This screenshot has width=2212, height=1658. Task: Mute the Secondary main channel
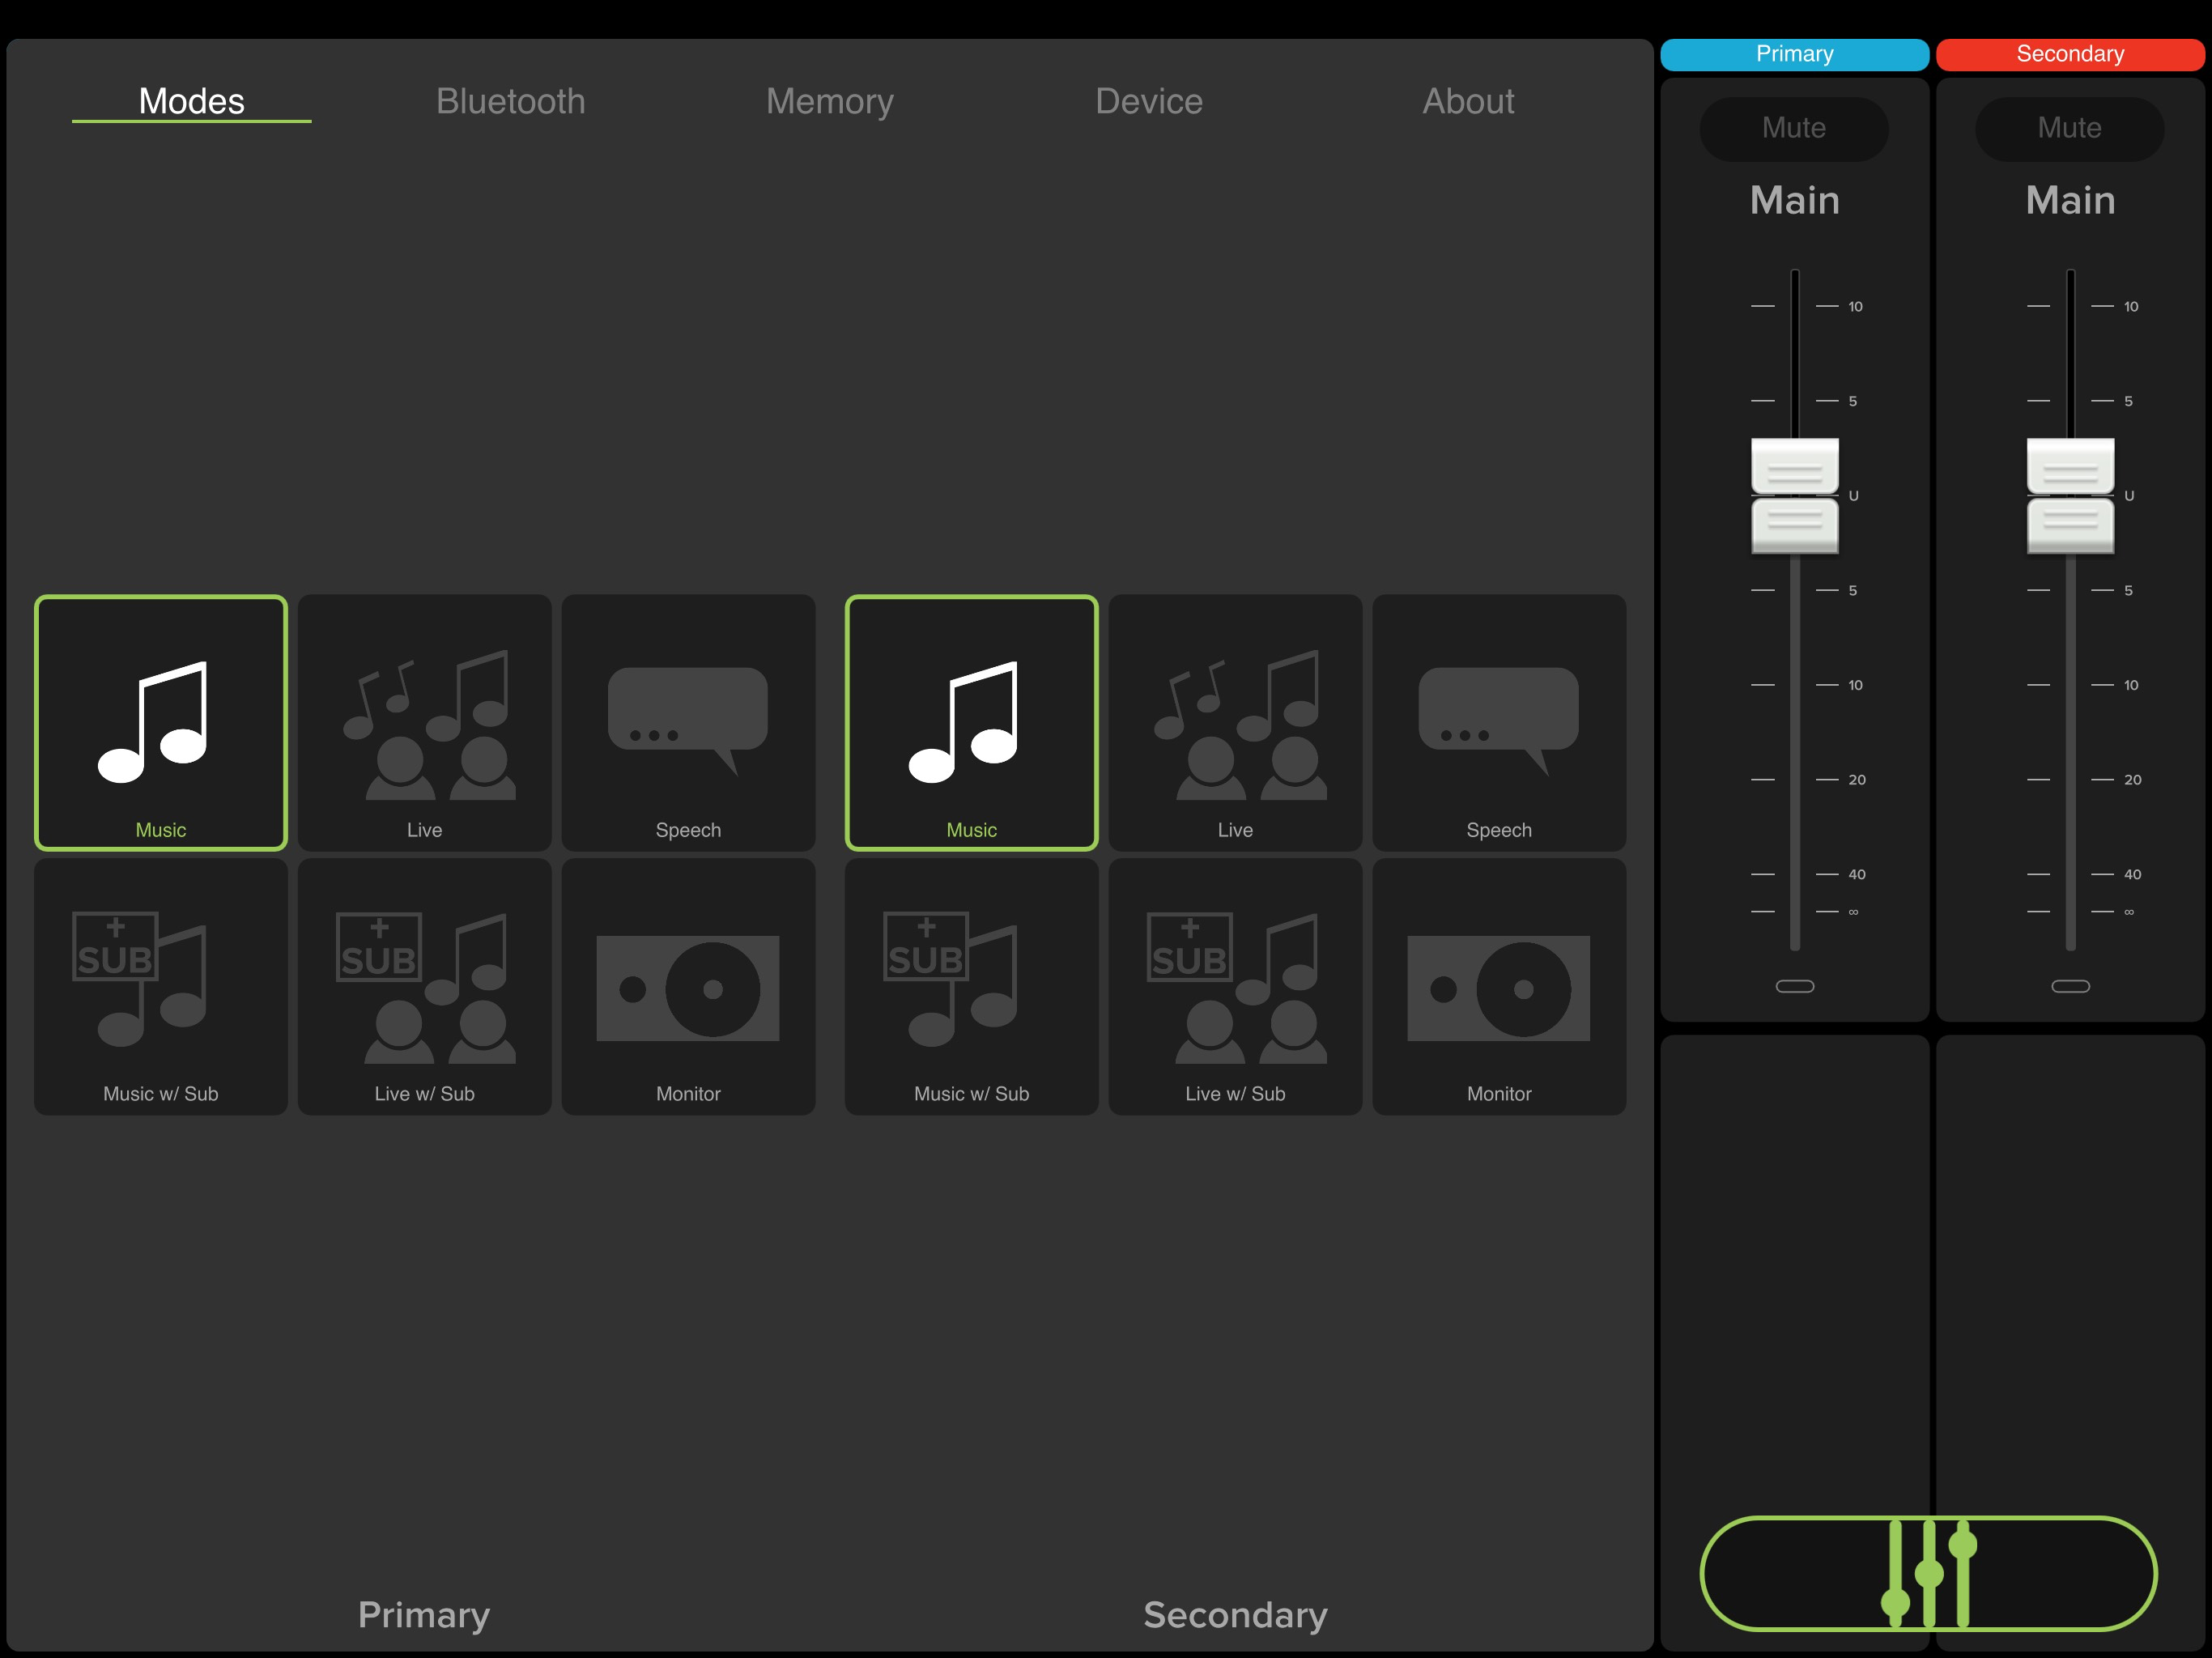coord(2069,128)
